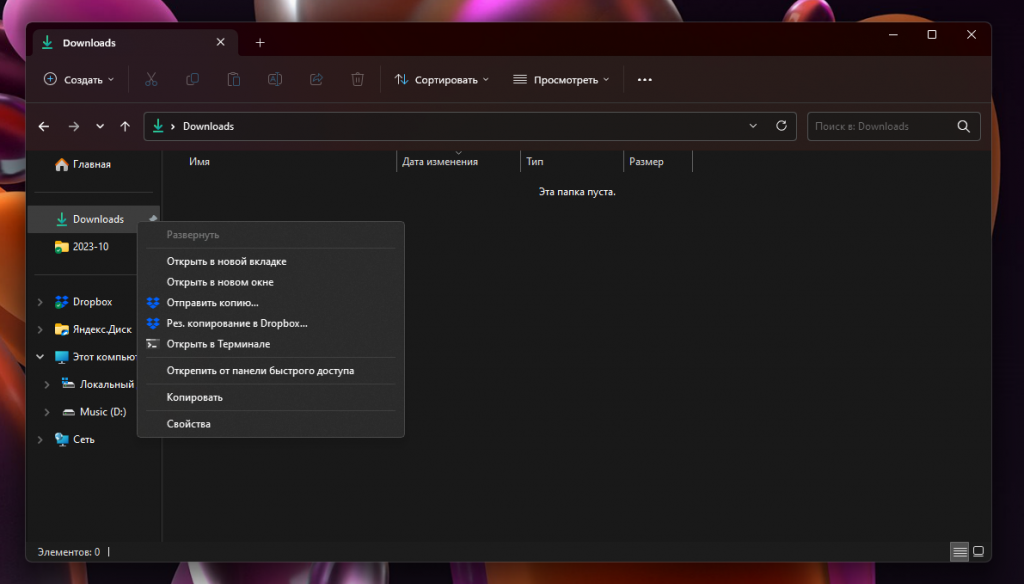Switch to large thumbnails view icon
This screenshot has height=584, width=1024.
click(978, 551)
